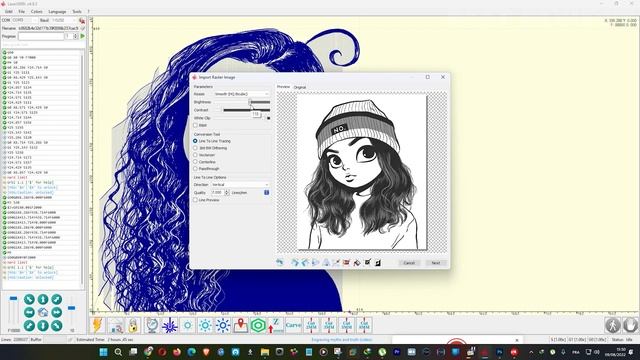640x360 pixels.
Task: Click the green hexagon nut icon
Action: click(258, 325)
